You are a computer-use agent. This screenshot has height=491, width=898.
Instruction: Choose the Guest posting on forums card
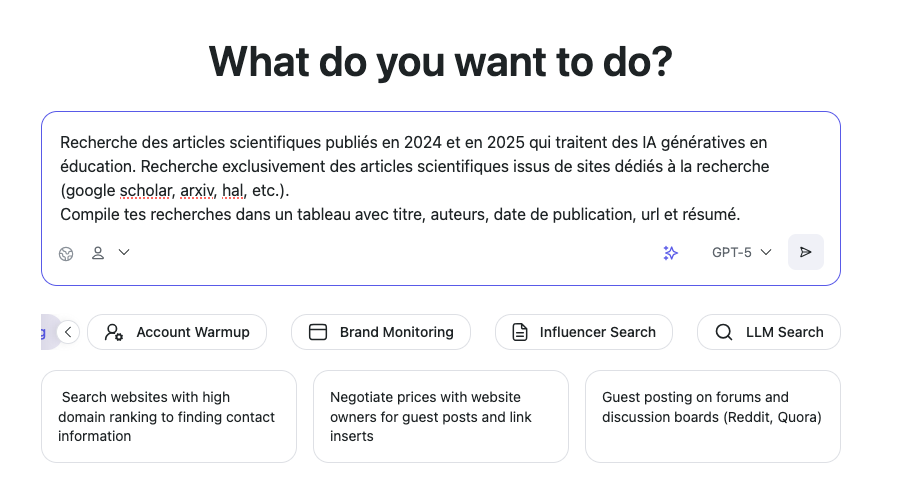point(712,416)
